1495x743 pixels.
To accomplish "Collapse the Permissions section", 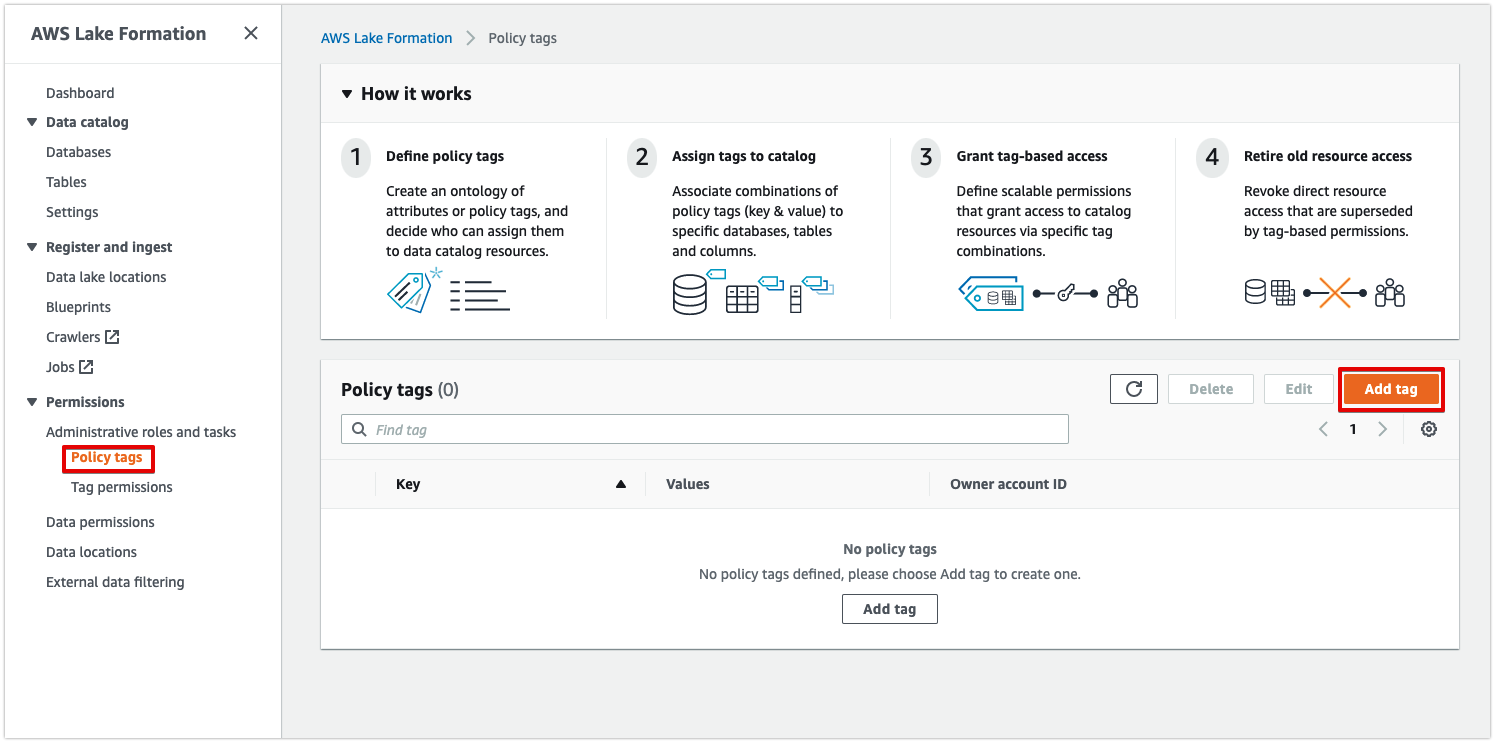I will tap(33, 401).
